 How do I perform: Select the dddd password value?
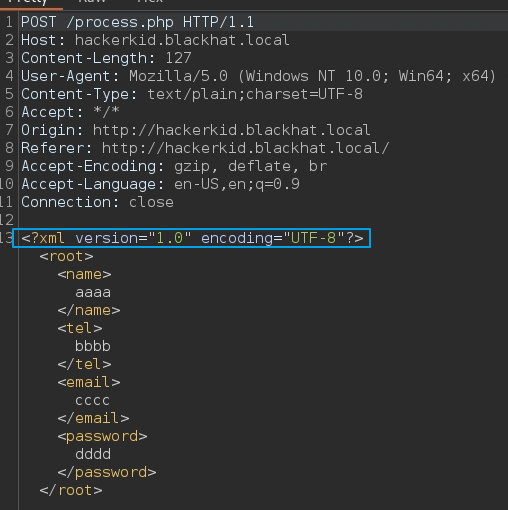tap(93, 454)
